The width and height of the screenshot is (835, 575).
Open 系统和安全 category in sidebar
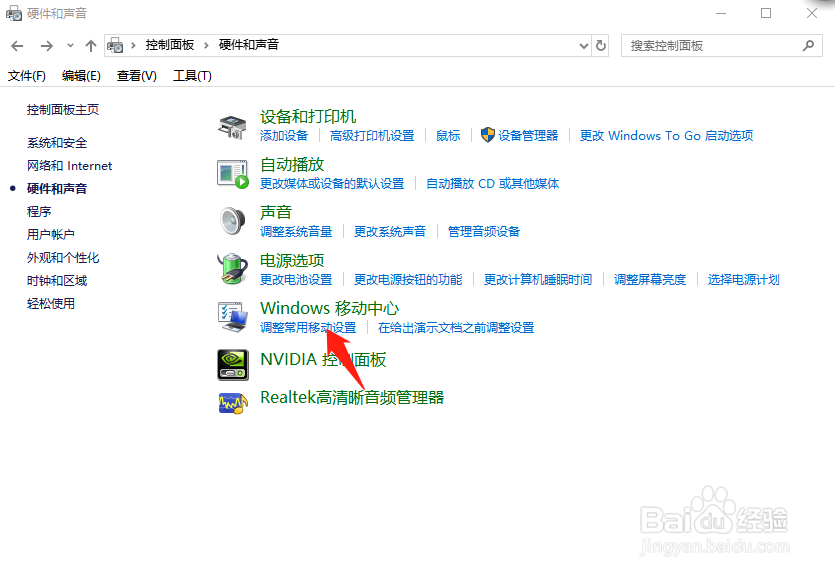[x=57, y=143]
